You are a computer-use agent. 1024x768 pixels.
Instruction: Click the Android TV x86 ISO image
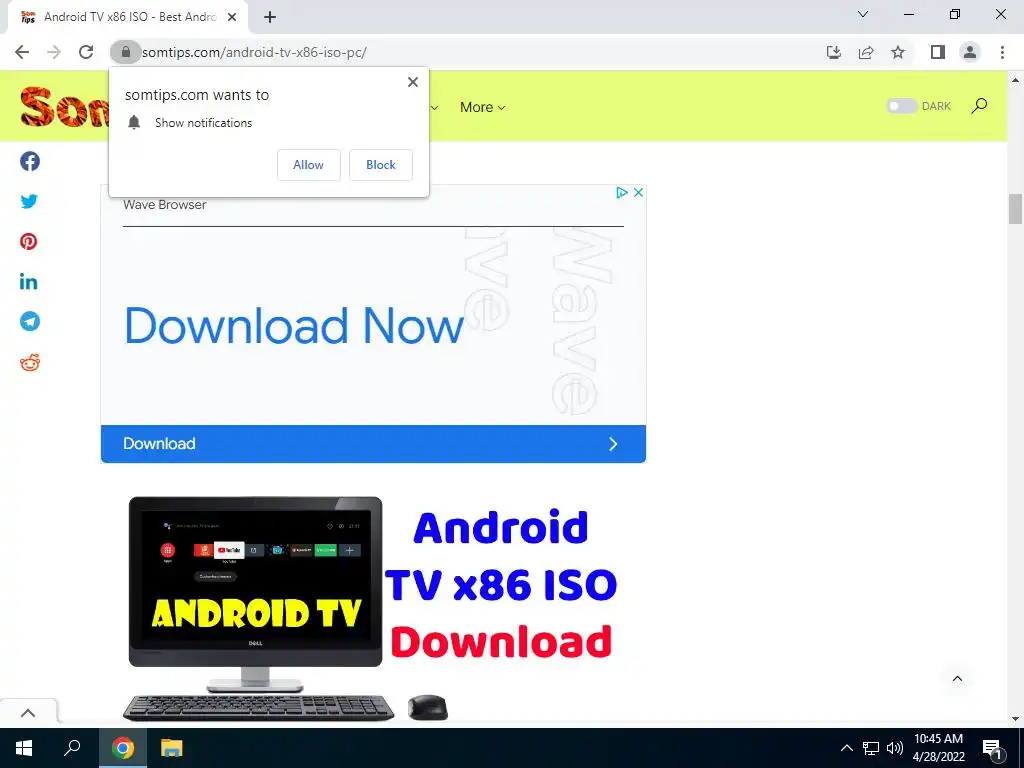[x=373, y=607]
